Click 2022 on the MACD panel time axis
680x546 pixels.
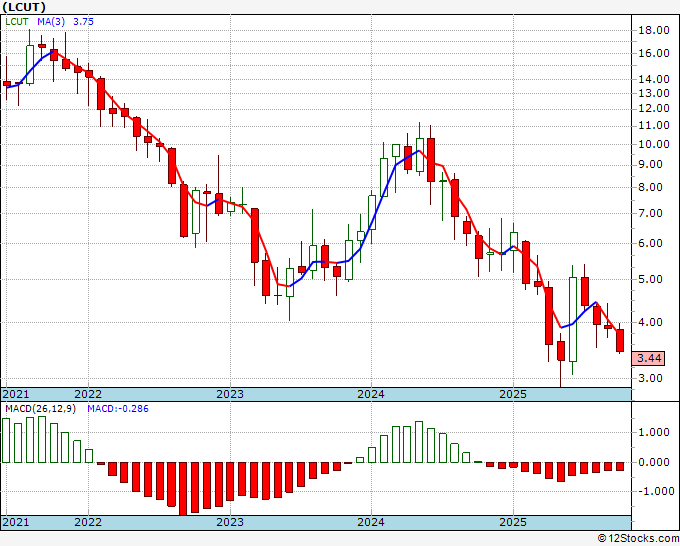coord(88,522)
